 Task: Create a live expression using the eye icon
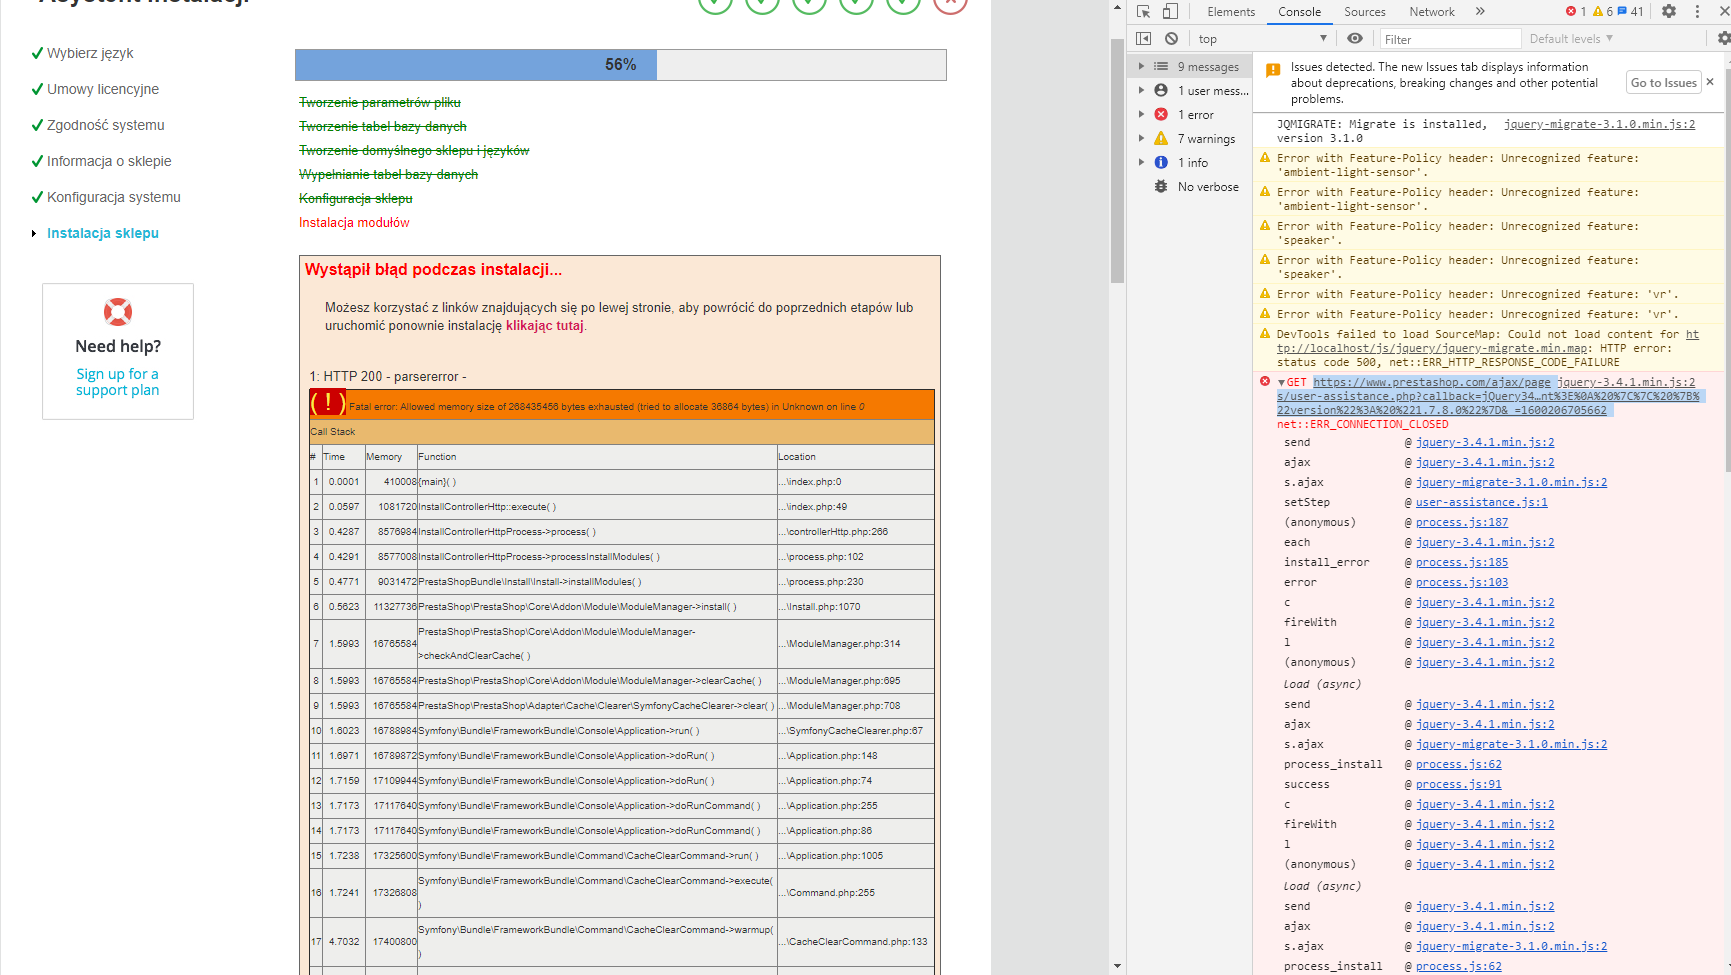(x=1355, y=38)
